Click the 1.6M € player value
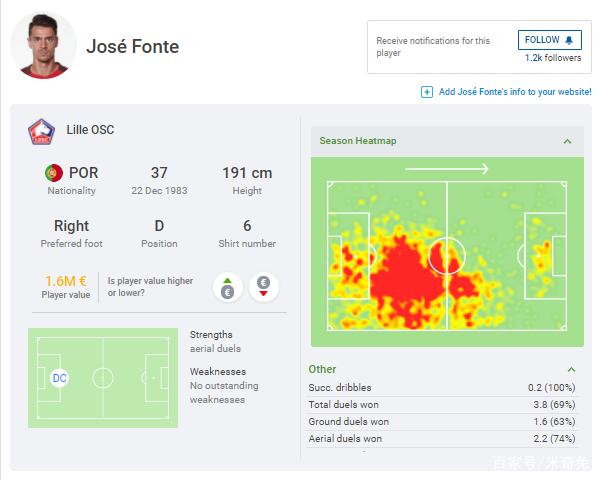The height and width of the screenshot is (480, 600). [66, 281]
